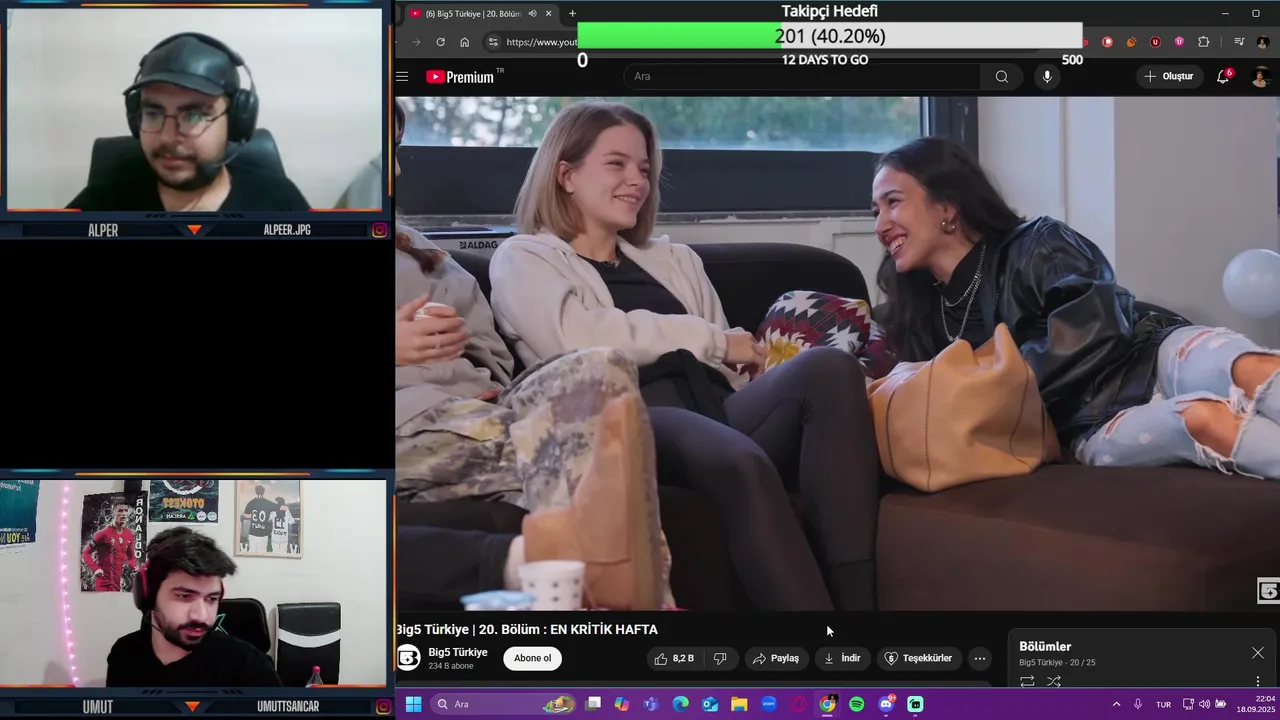The width and height of the screenshot is (1280, 720).
Task: Toggle playlist shuffle in Bölümler panel
Action: [x=1054, y=681]
